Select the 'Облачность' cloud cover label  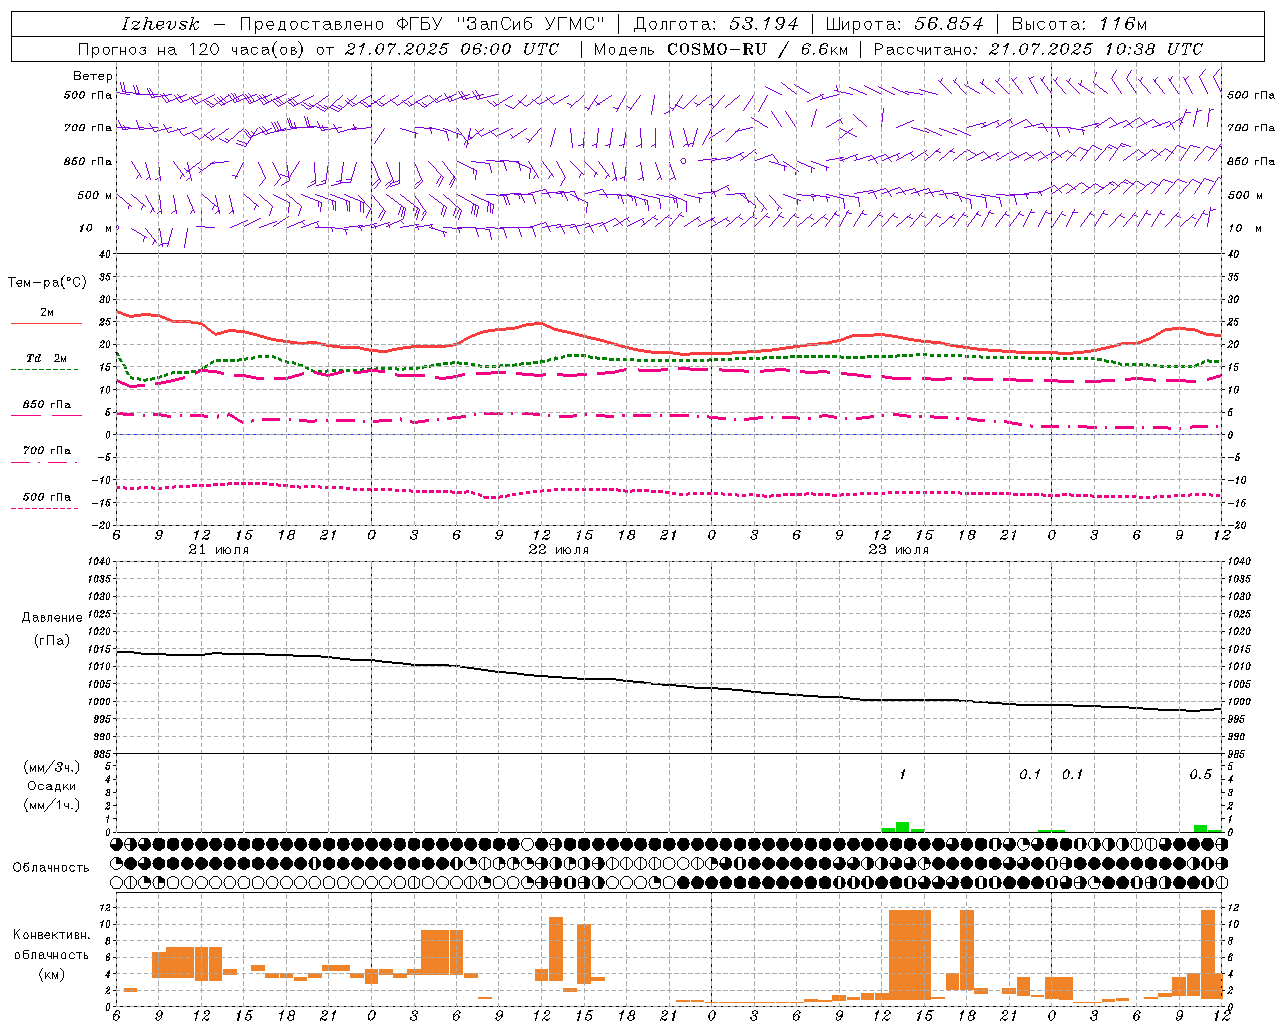point(51,867)
